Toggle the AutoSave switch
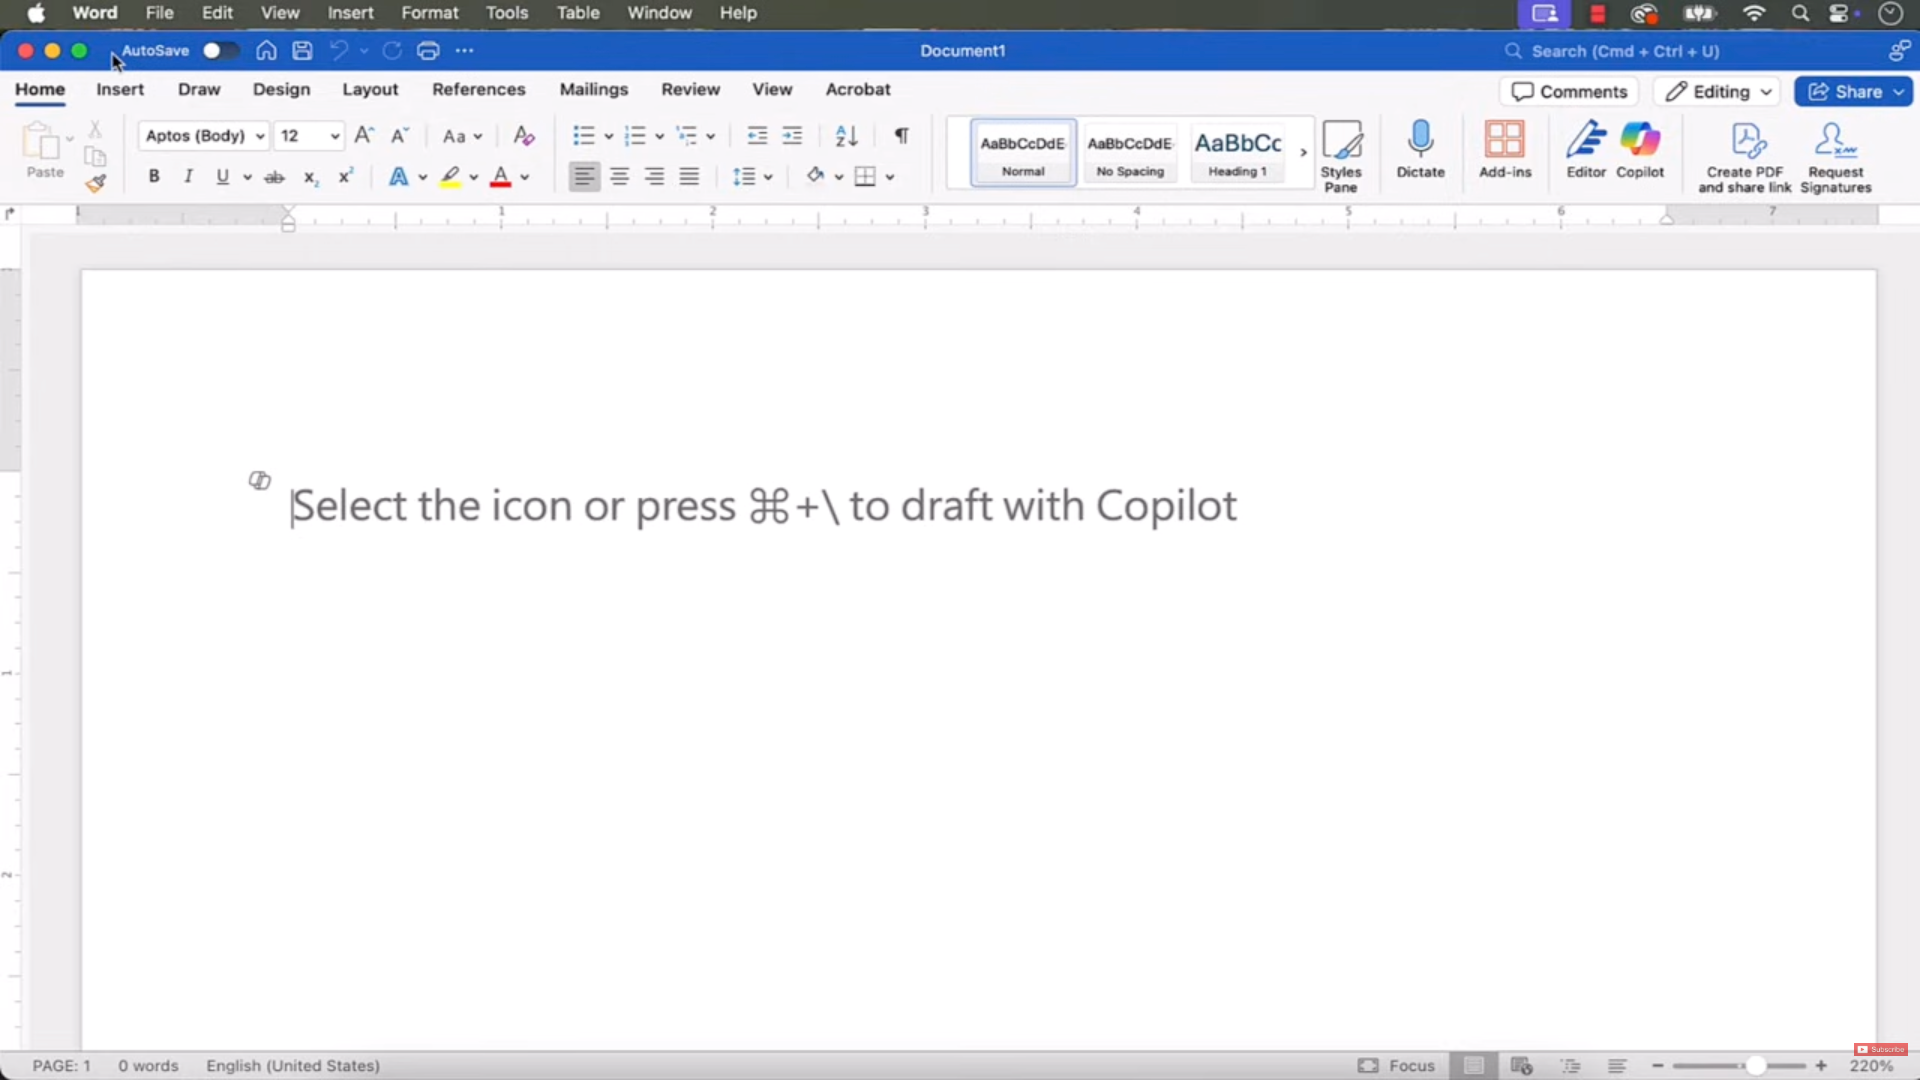The image size is (1920, 1080). (219, 51)
